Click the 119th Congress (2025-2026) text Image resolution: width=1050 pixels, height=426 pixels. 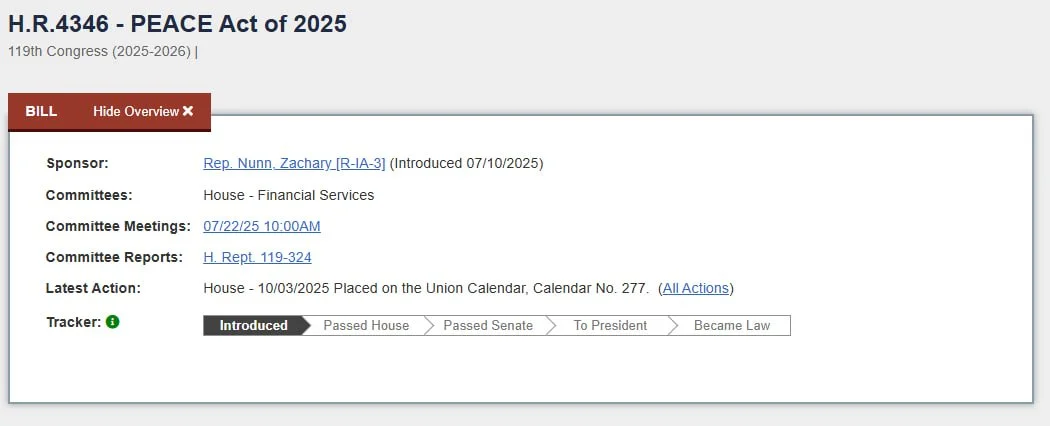100,52
